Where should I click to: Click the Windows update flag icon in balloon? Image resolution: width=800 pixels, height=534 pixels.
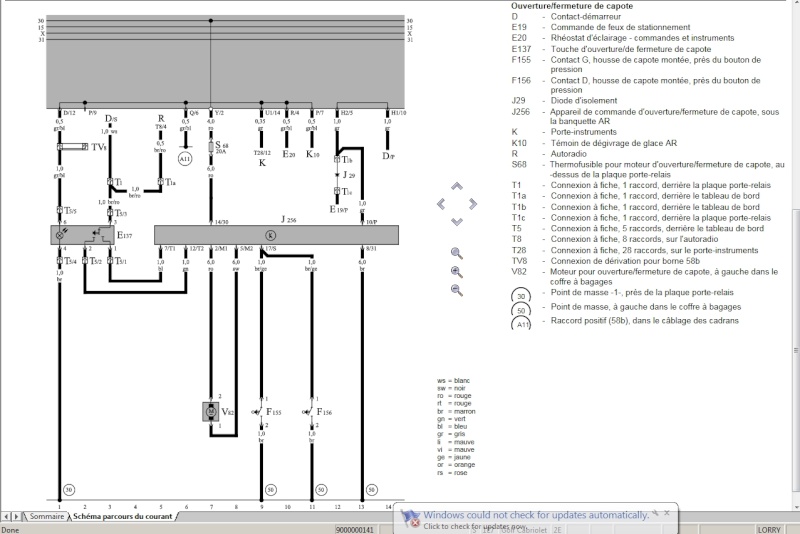[x=410, y=519]
